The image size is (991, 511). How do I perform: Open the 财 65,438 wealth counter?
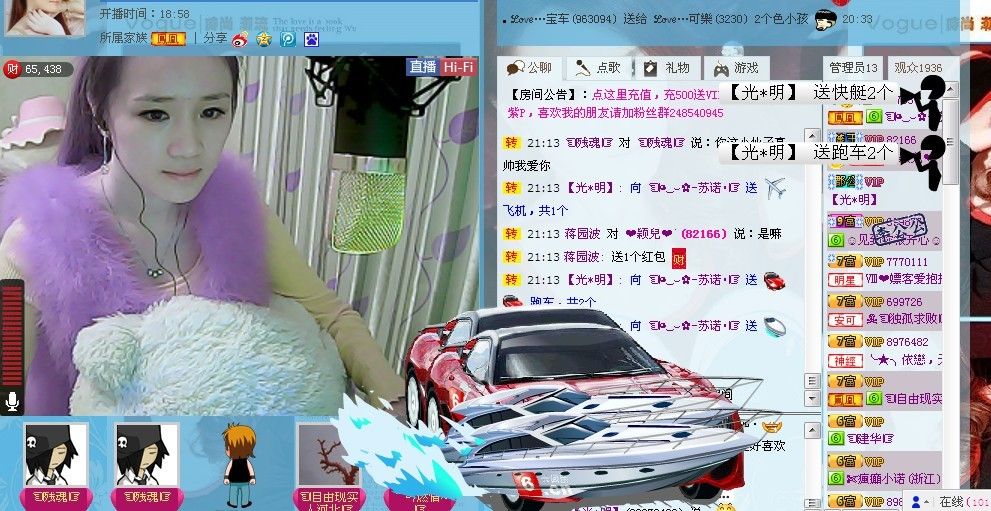pos(37,69)
